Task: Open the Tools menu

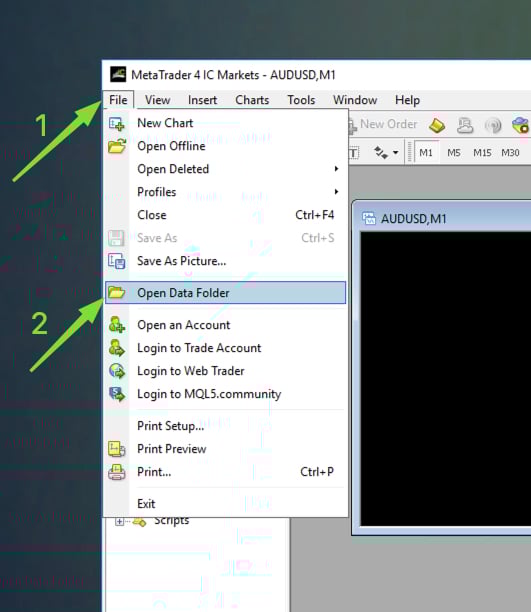Action: pyautogui.click(x=301, y=100)
